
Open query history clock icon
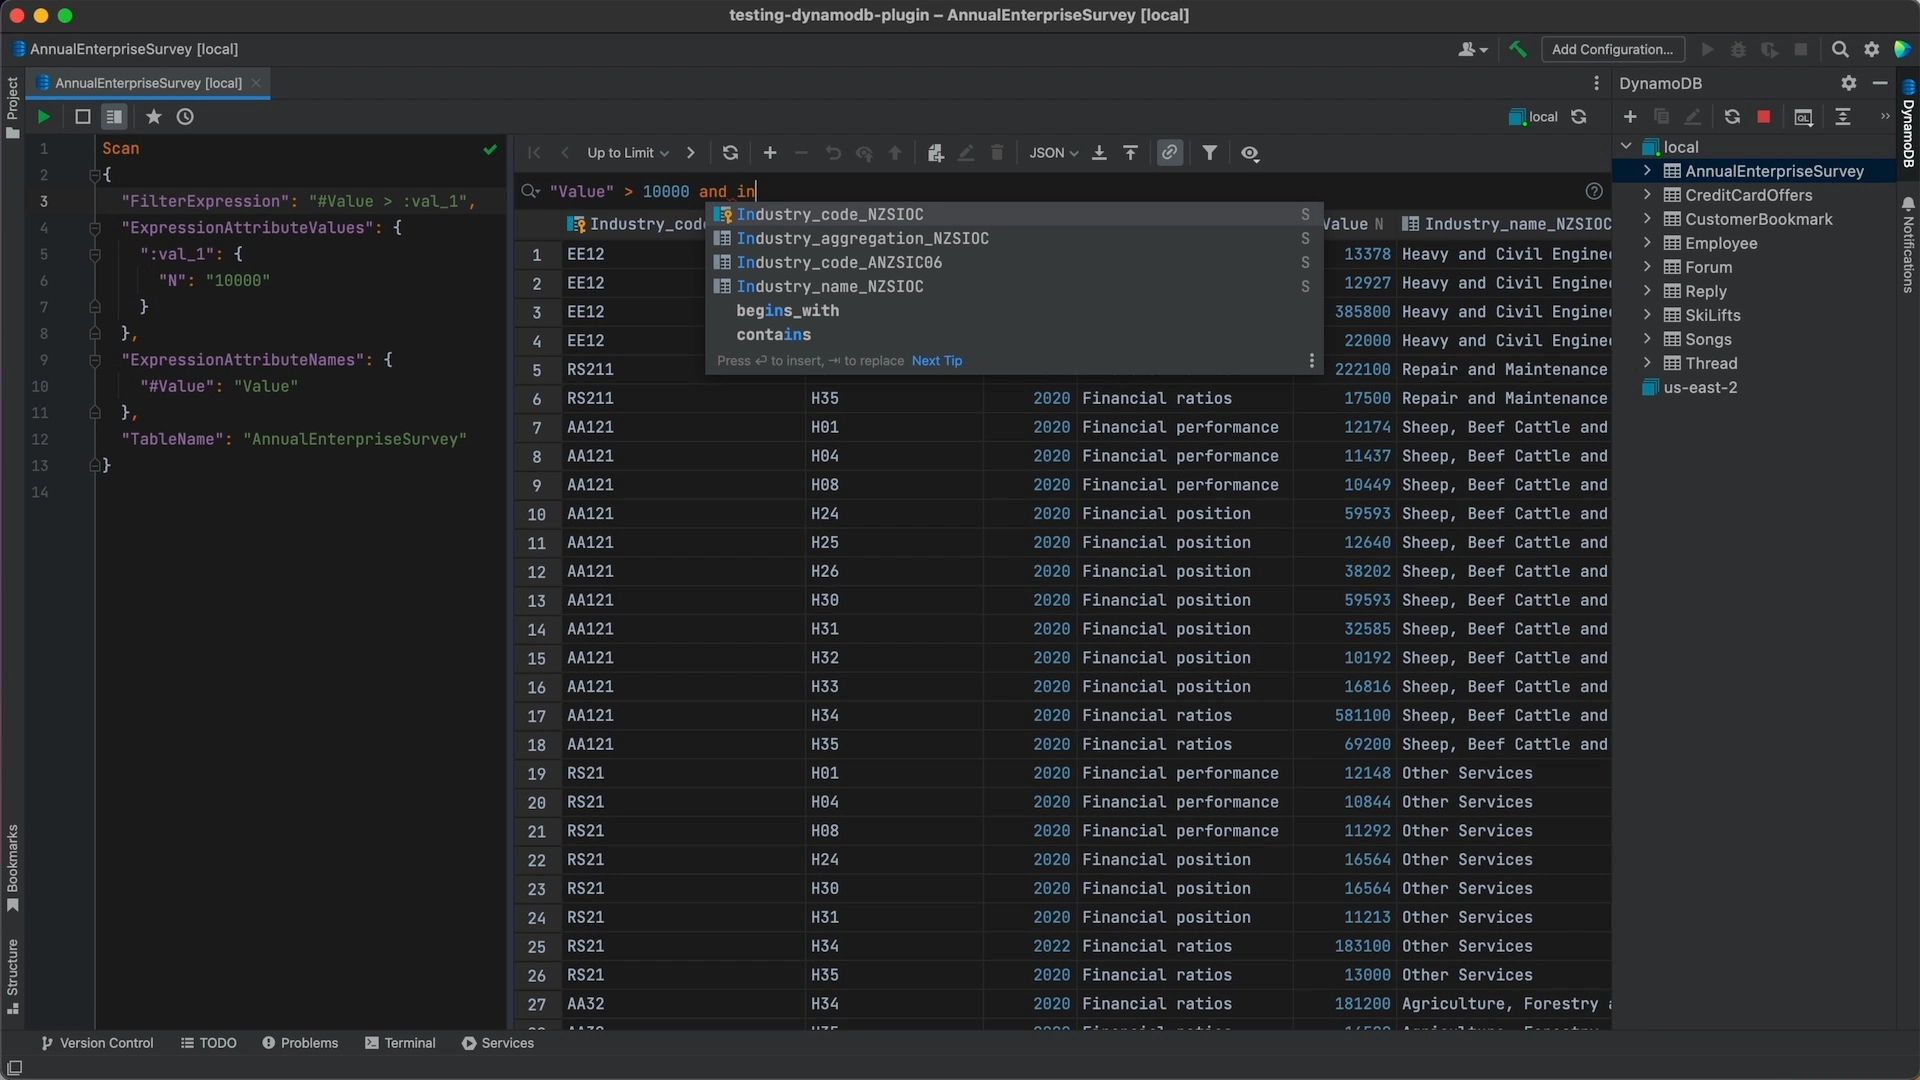click(x=185, y=117)
